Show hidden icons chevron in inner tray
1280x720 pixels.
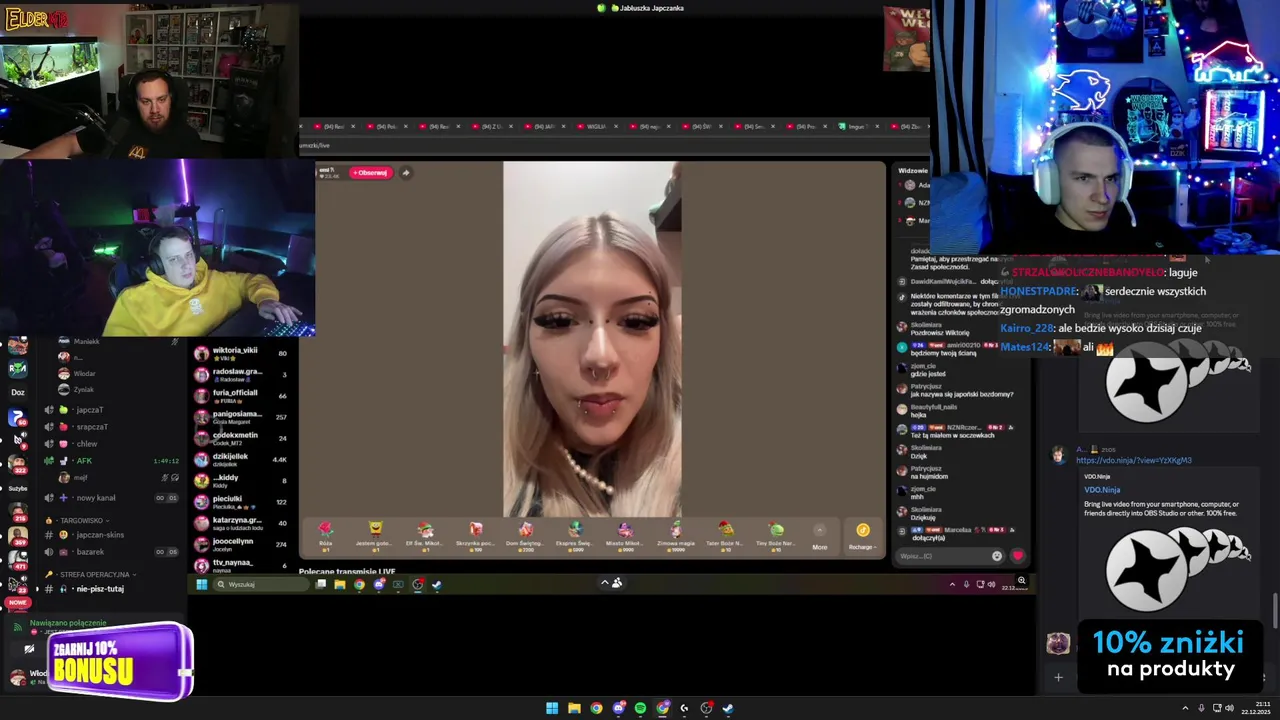(x=952, y=584)
